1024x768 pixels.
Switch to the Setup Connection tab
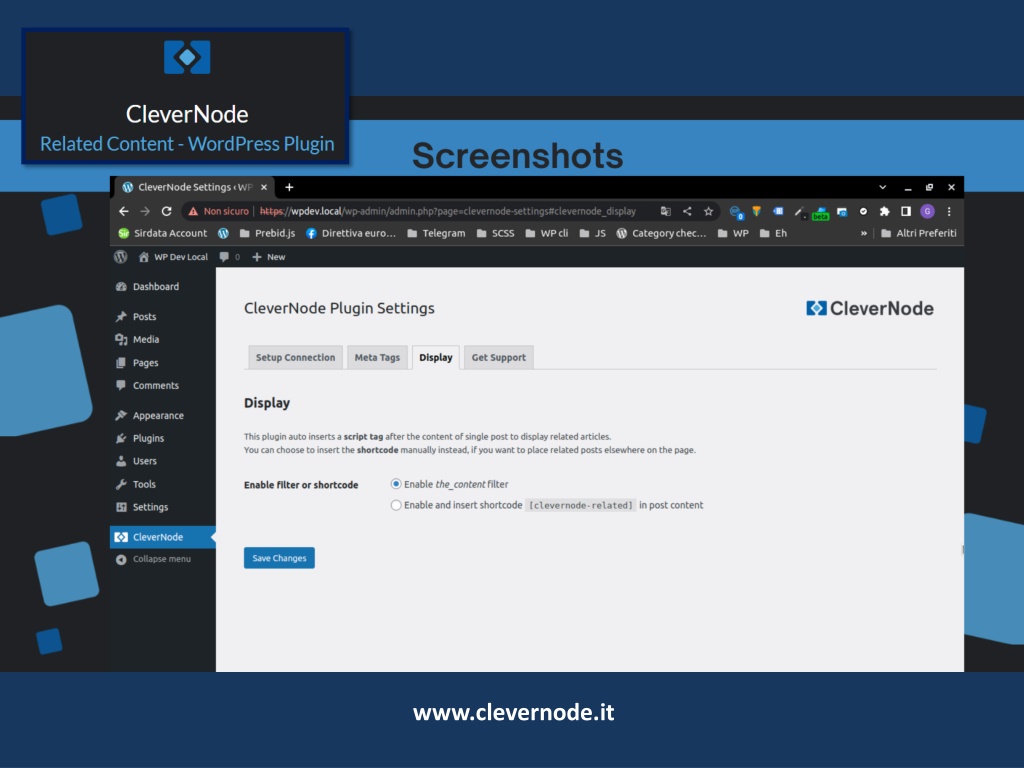(295, 357)
